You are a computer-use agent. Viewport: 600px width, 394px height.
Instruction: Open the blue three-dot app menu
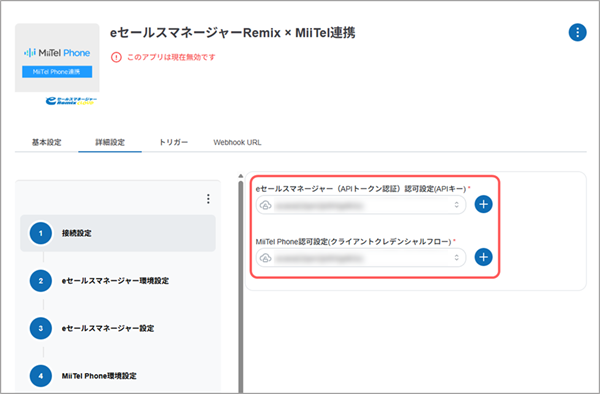click(x=577, y=33)
